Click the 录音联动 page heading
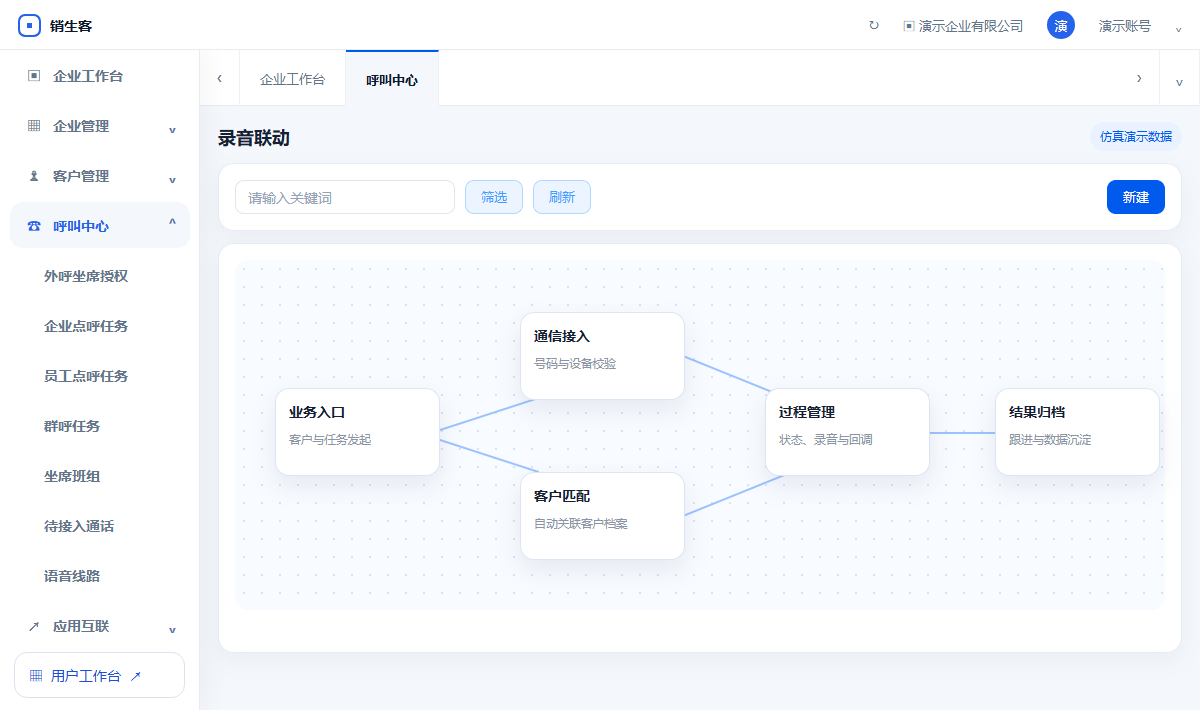This screenshot has height=710, width=1200. pos(254,138)
